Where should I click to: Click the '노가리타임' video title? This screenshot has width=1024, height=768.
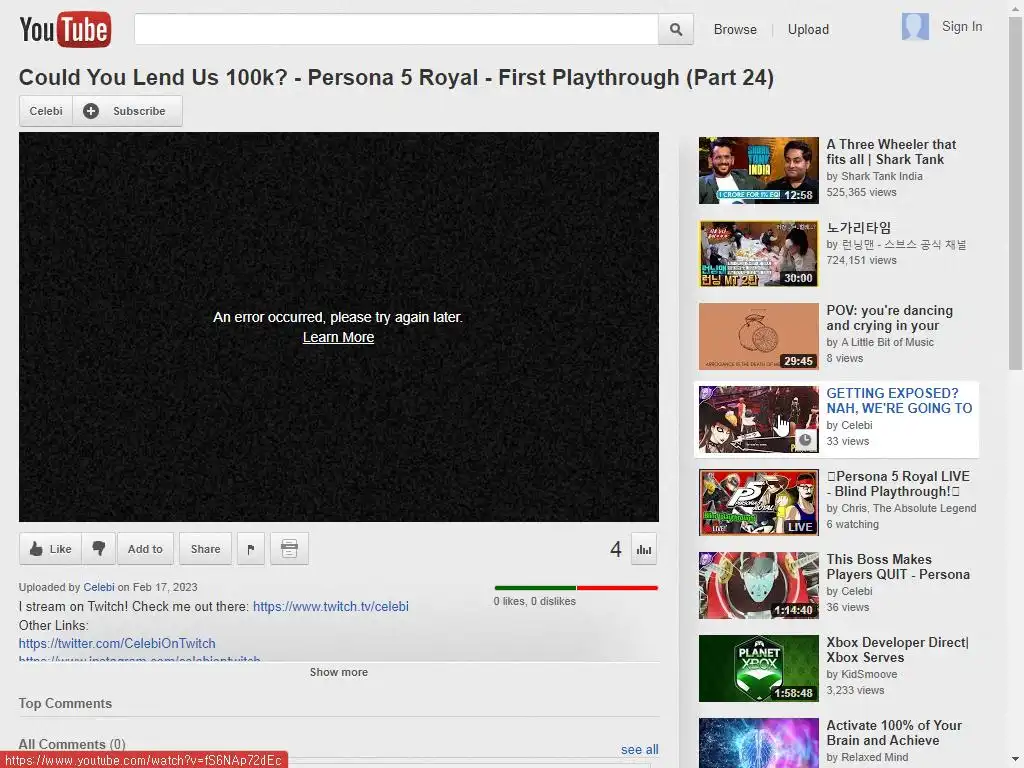click(858, 227)
